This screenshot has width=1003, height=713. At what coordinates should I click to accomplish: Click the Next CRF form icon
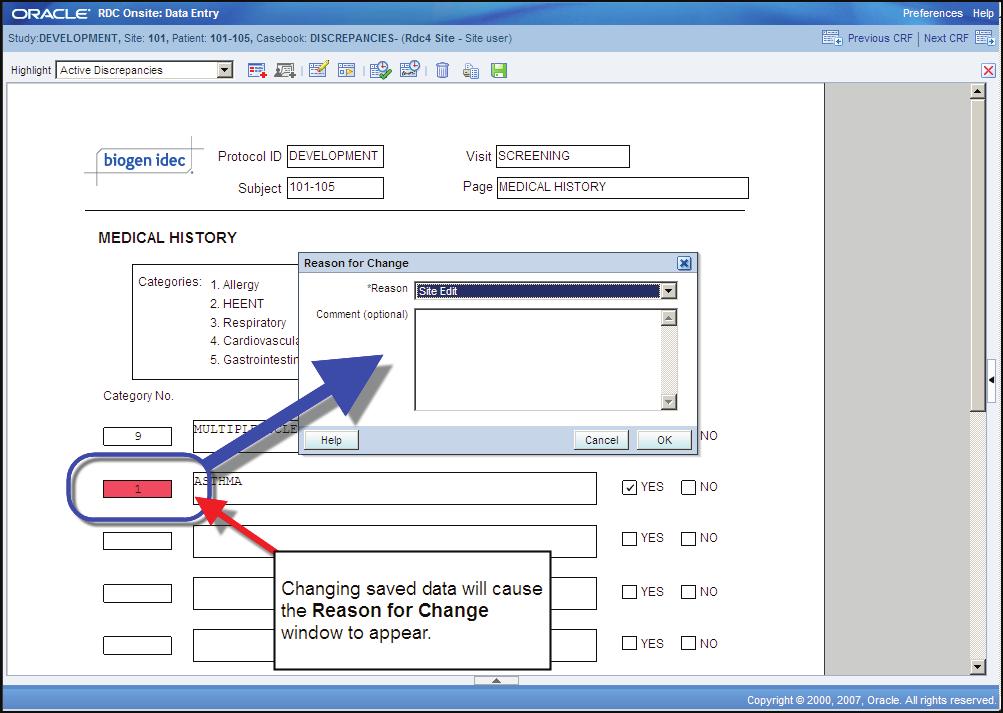(x=984, y=38)
